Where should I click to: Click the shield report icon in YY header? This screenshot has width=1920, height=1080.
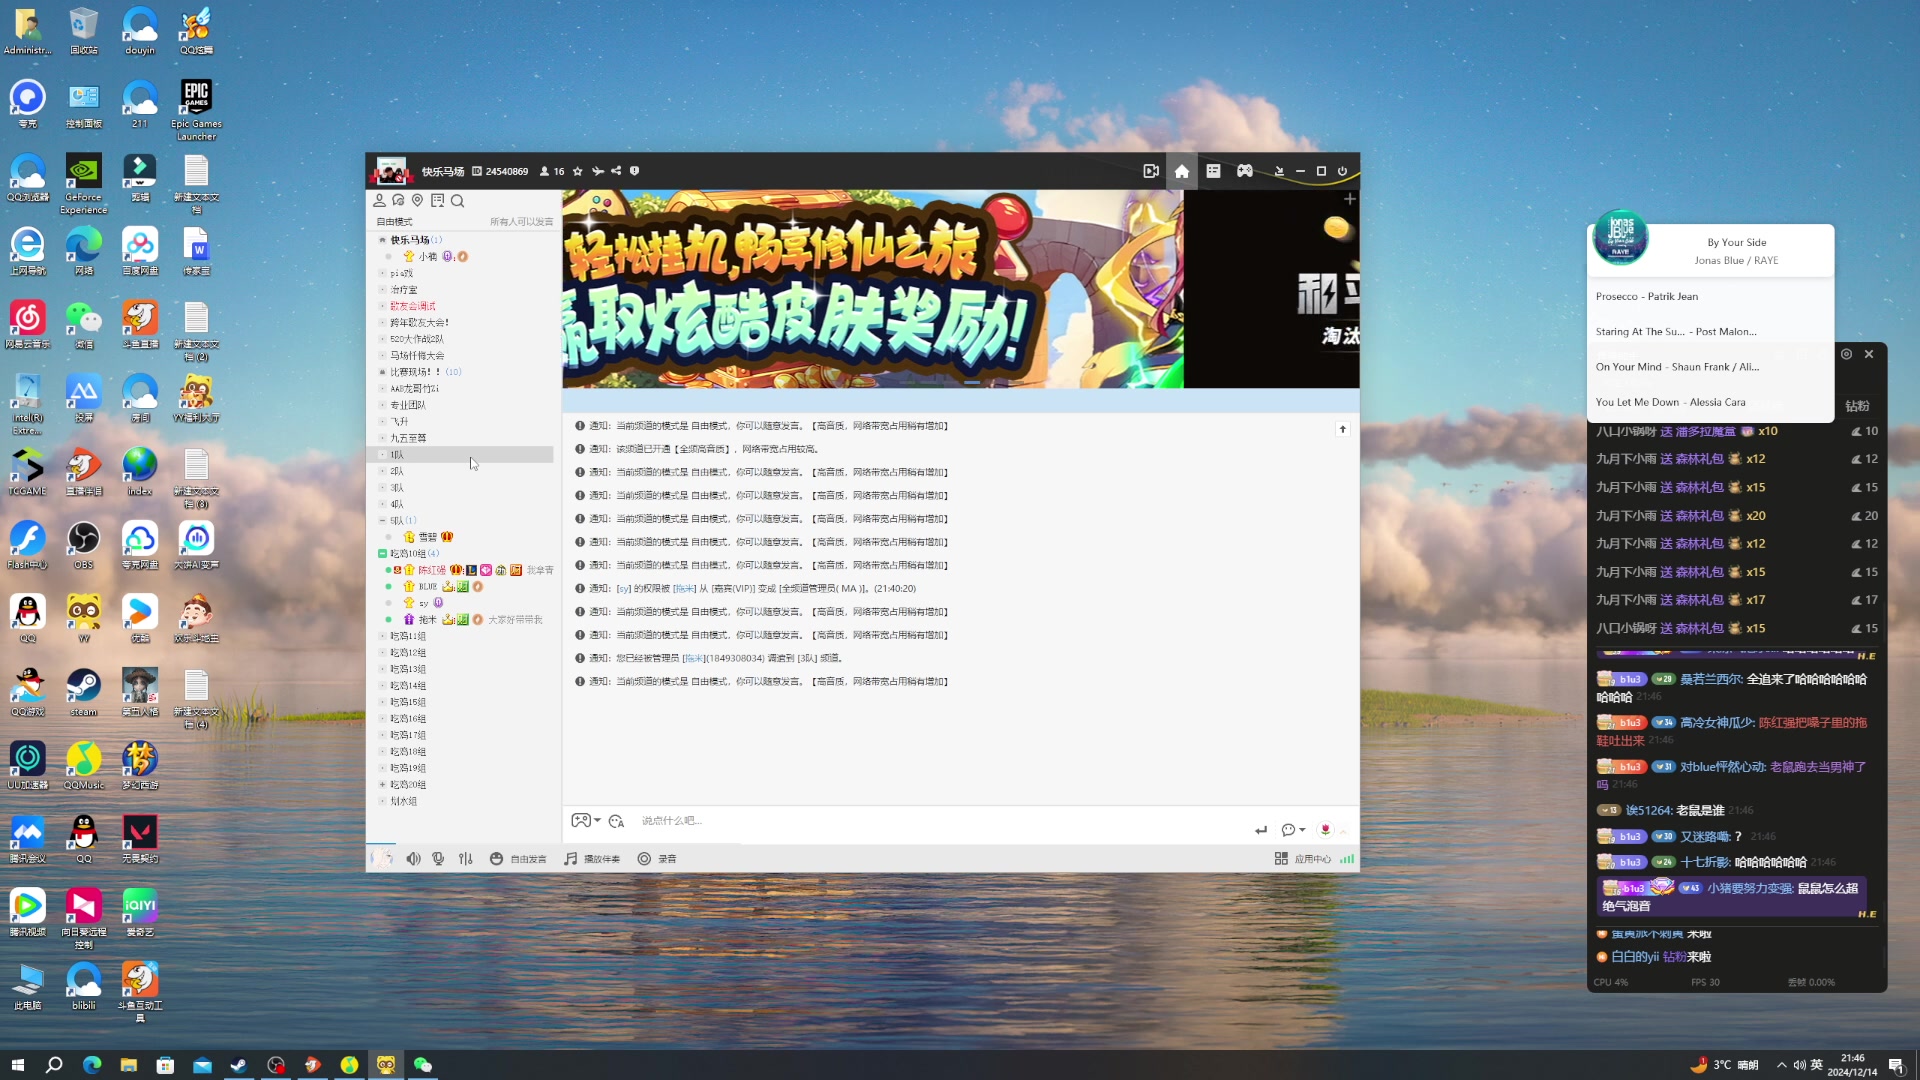634,171
